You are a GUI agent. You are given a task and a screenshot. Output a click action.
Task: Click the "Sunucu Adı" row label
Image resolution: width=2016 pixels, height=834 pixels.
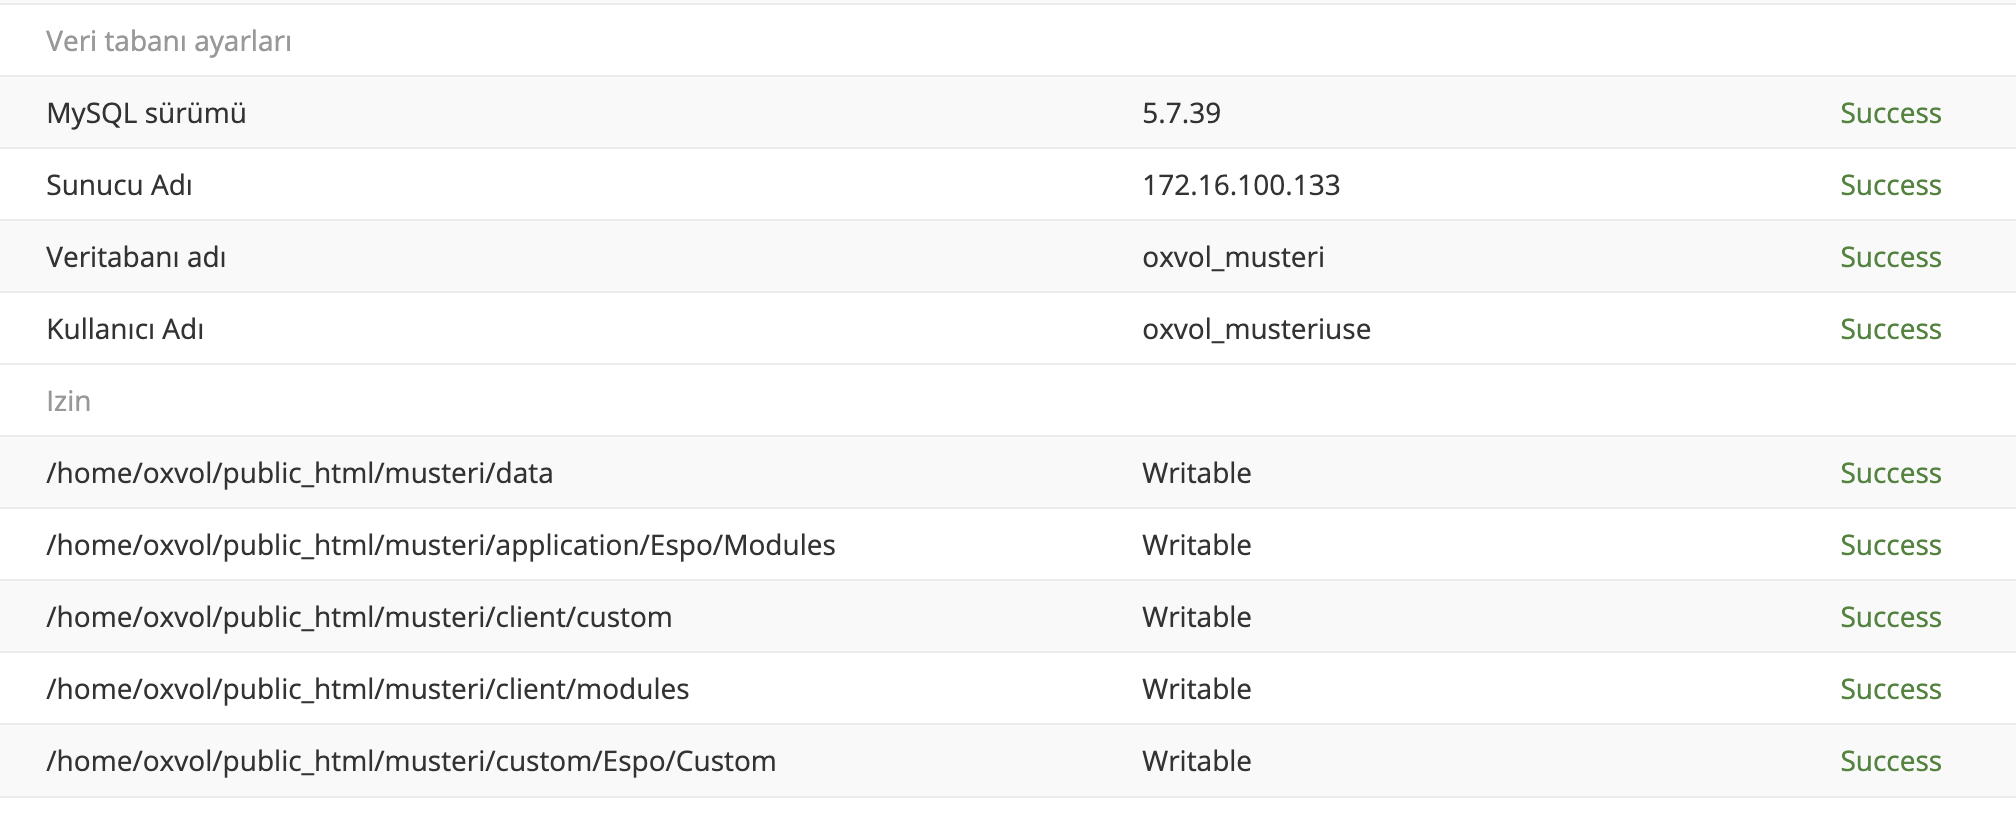[119, 185]
